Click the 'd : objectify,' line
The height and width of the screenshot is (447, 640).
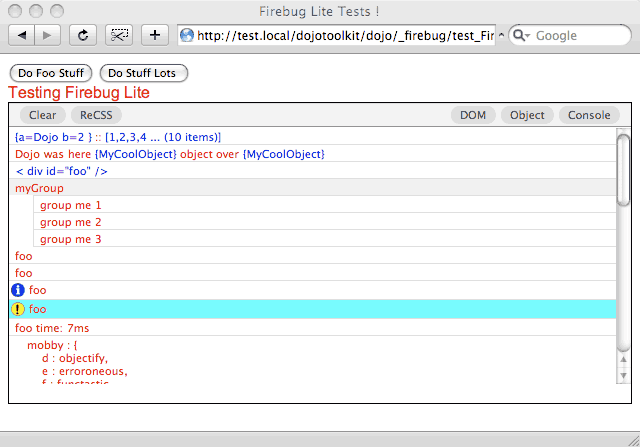pyautogui.click(x=75, y=358)
